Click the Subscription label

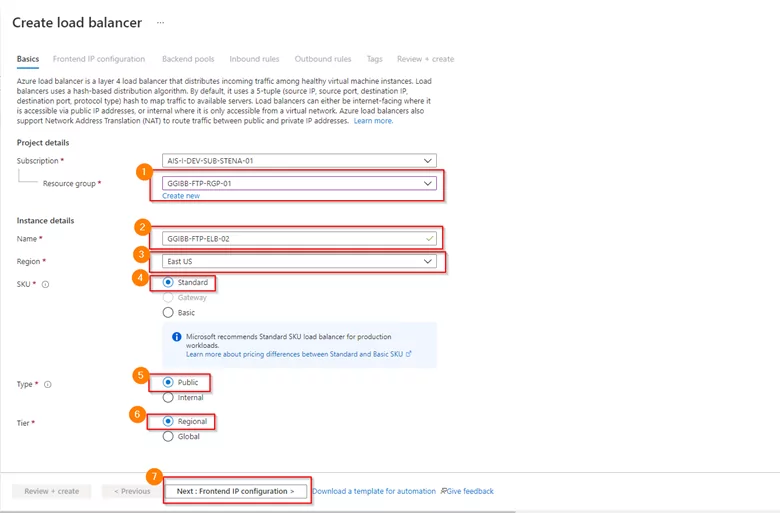point(38,161)
